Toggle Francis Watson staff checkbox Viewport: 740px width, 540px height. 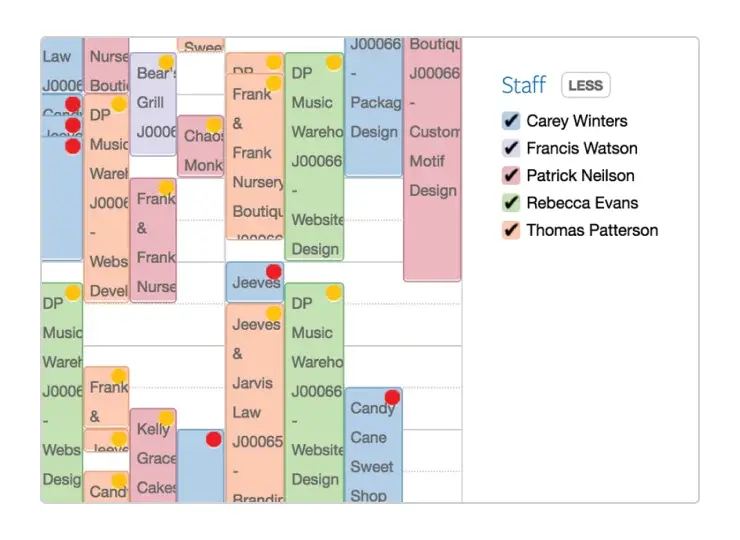click(511, 148)
